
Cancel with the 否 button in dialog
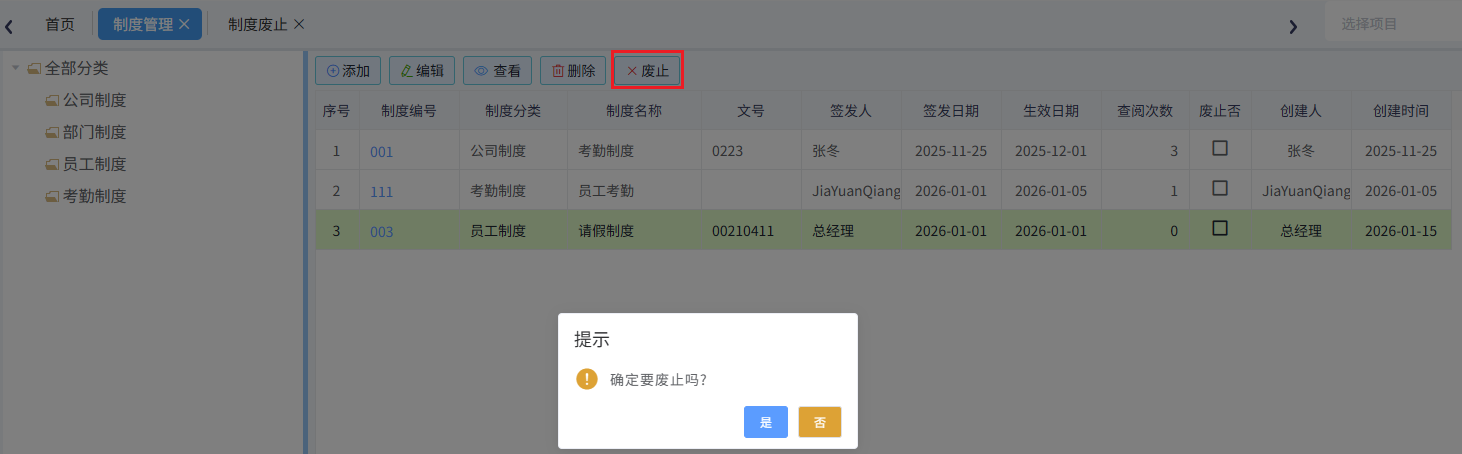(x=819, y=422)
